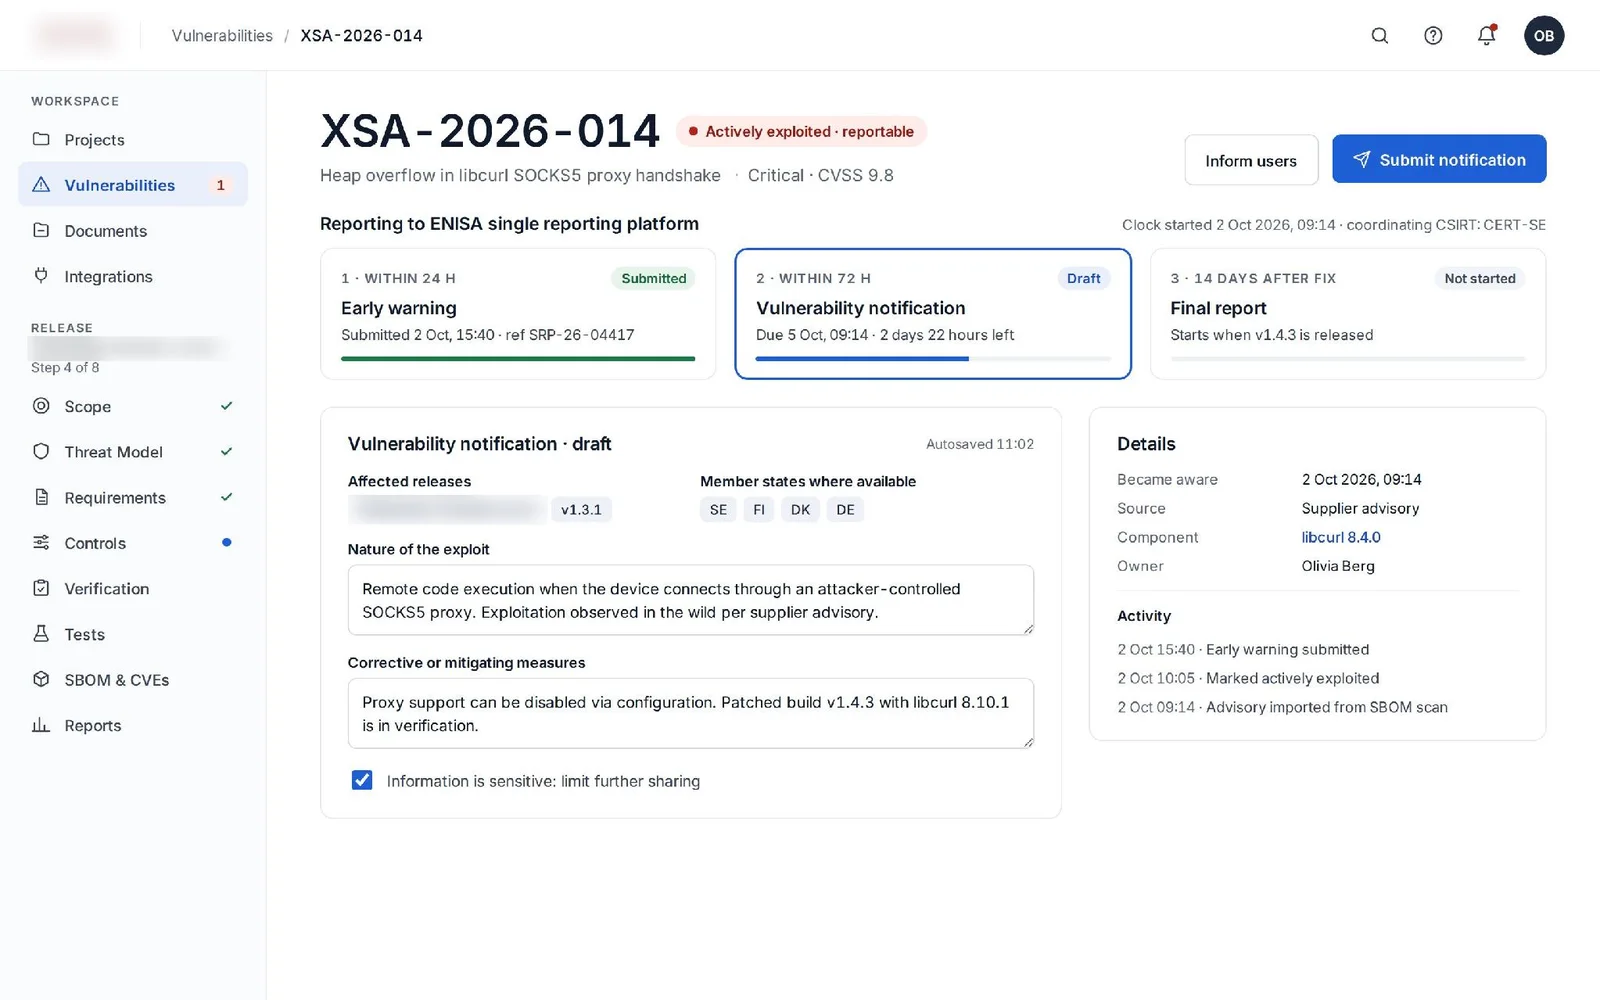Click the 'Actively exploited · reportable' badge

(801, 131)
